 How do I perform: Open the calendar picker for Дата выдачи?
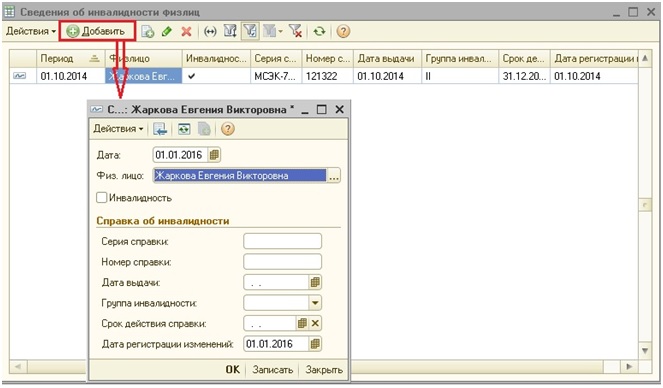point(315,282)
